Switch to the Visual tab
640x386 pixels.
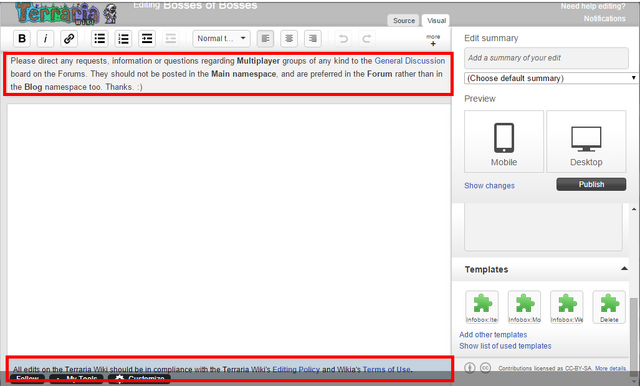tap(436, 20)
